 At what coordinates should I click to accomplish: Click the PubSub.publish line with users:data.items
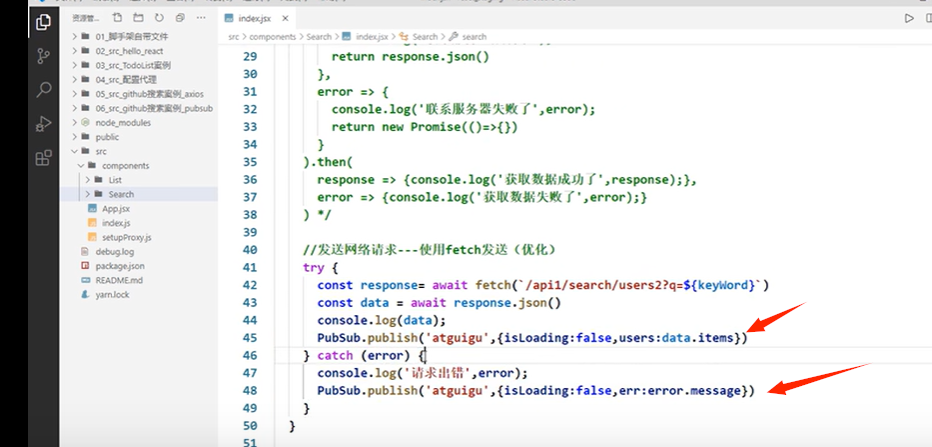[532, 338]
